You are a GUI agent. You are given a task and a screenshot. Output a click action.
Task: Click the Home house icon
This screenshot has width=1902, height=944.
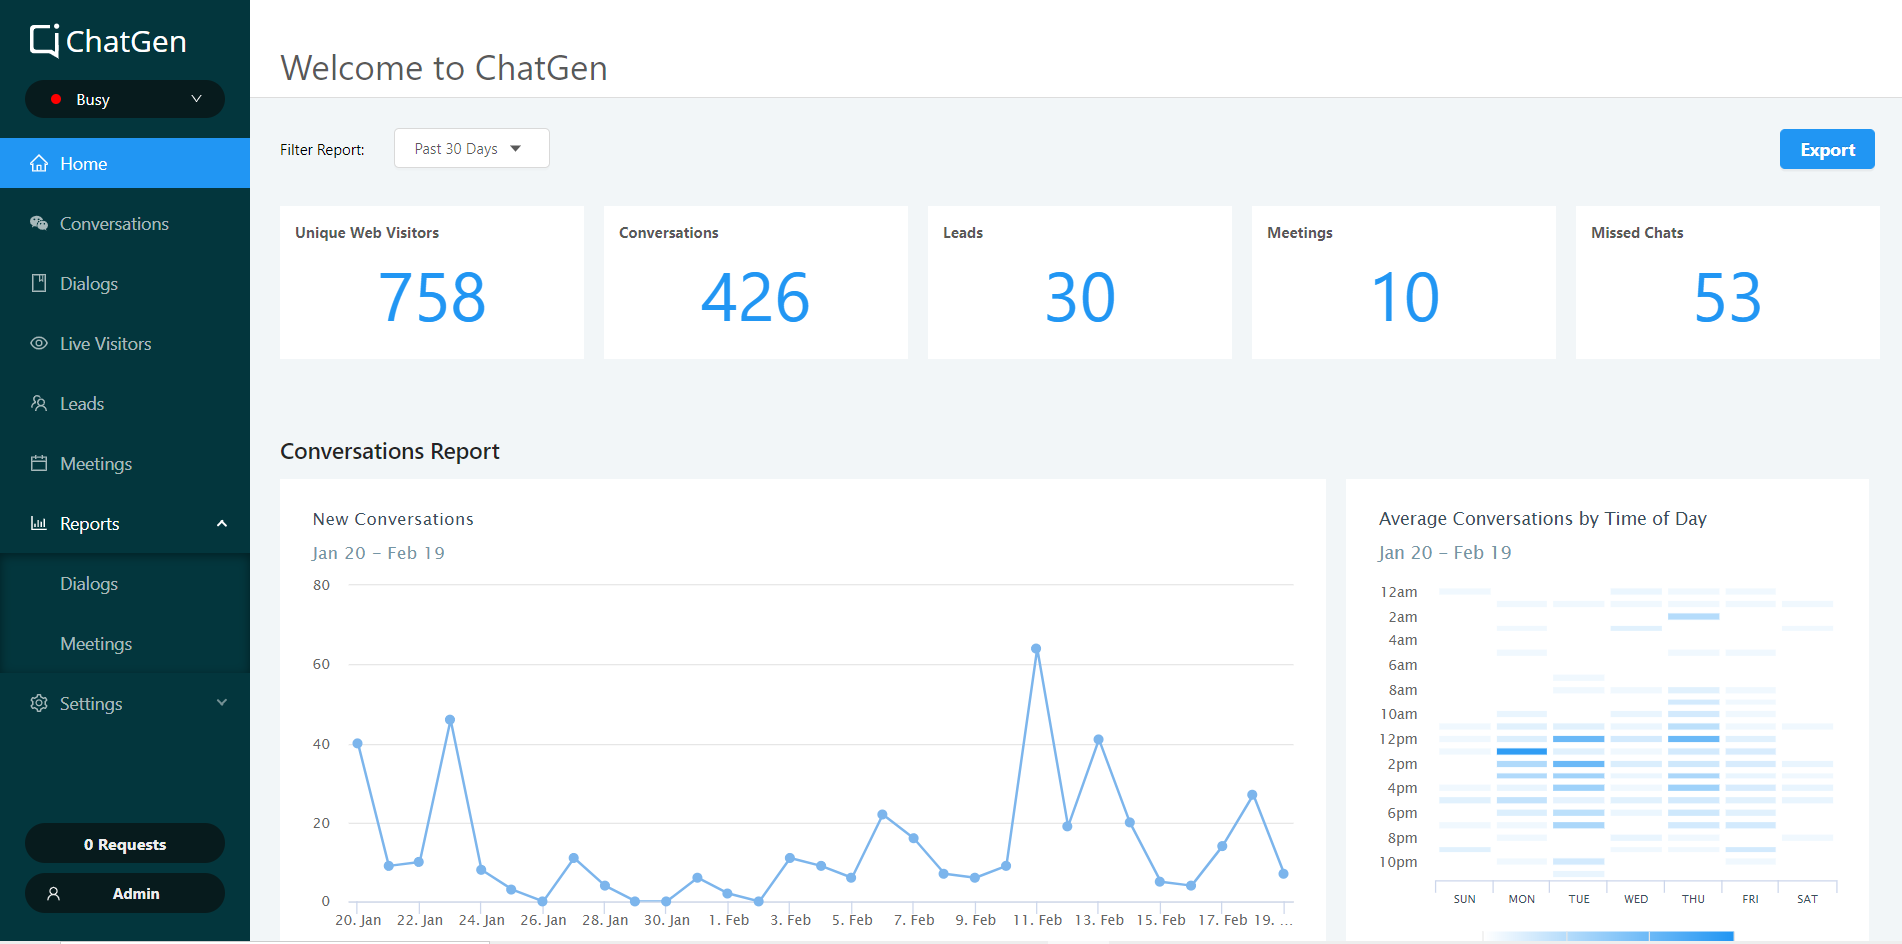[x=39, y=163]
